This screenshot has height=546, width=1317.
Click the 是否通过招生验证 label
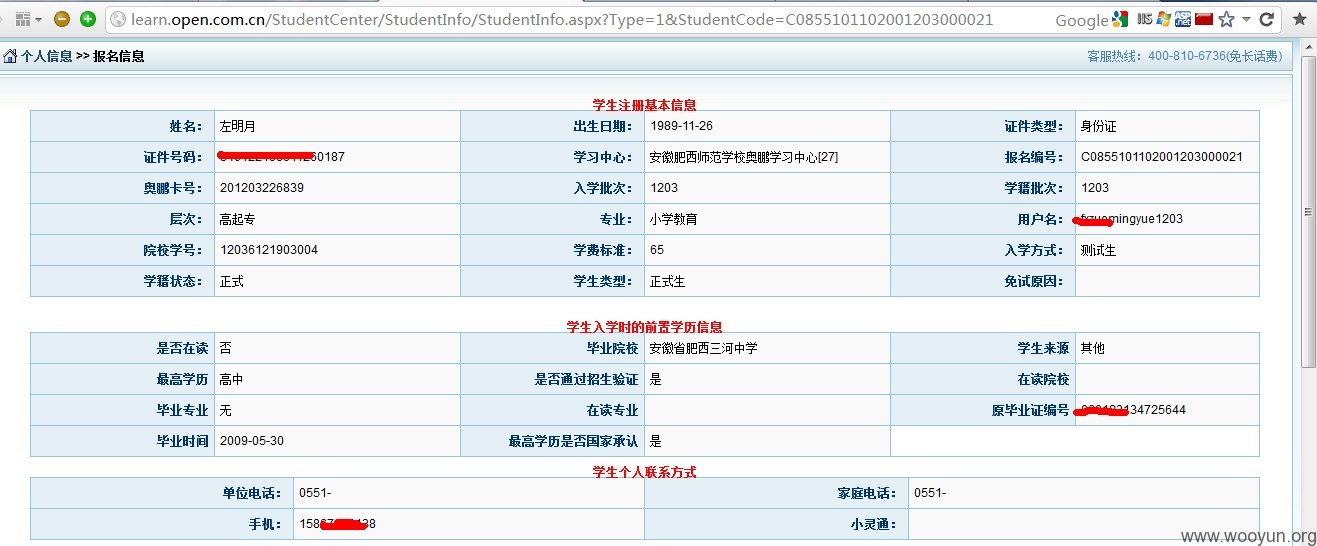[x=586, y=379]
